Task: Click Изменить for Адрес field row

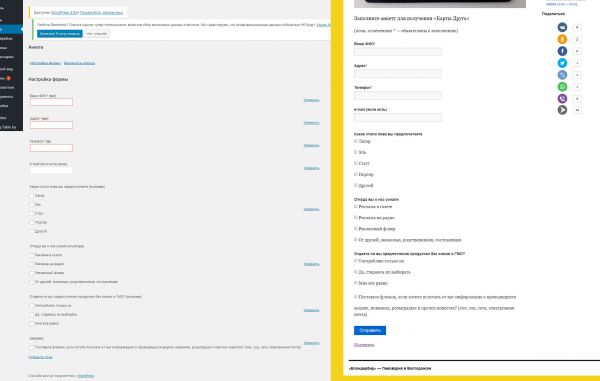Action: (x=311, y=123)
